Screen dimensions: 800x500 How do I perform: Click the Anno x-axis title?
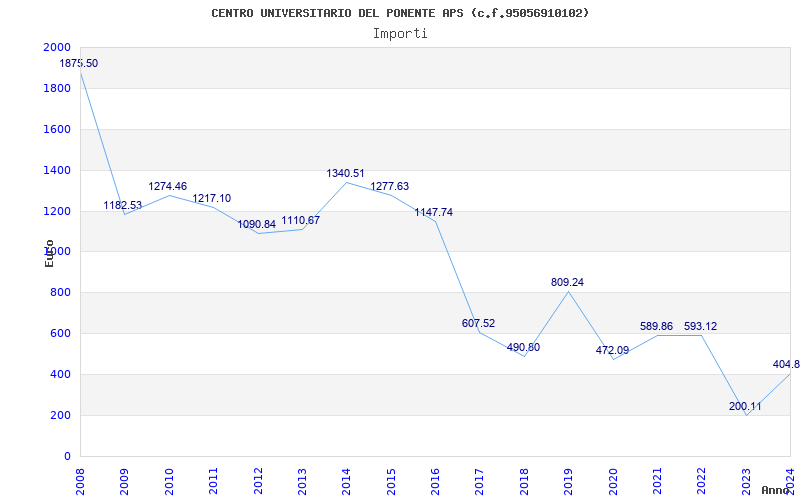coord(775,490)
